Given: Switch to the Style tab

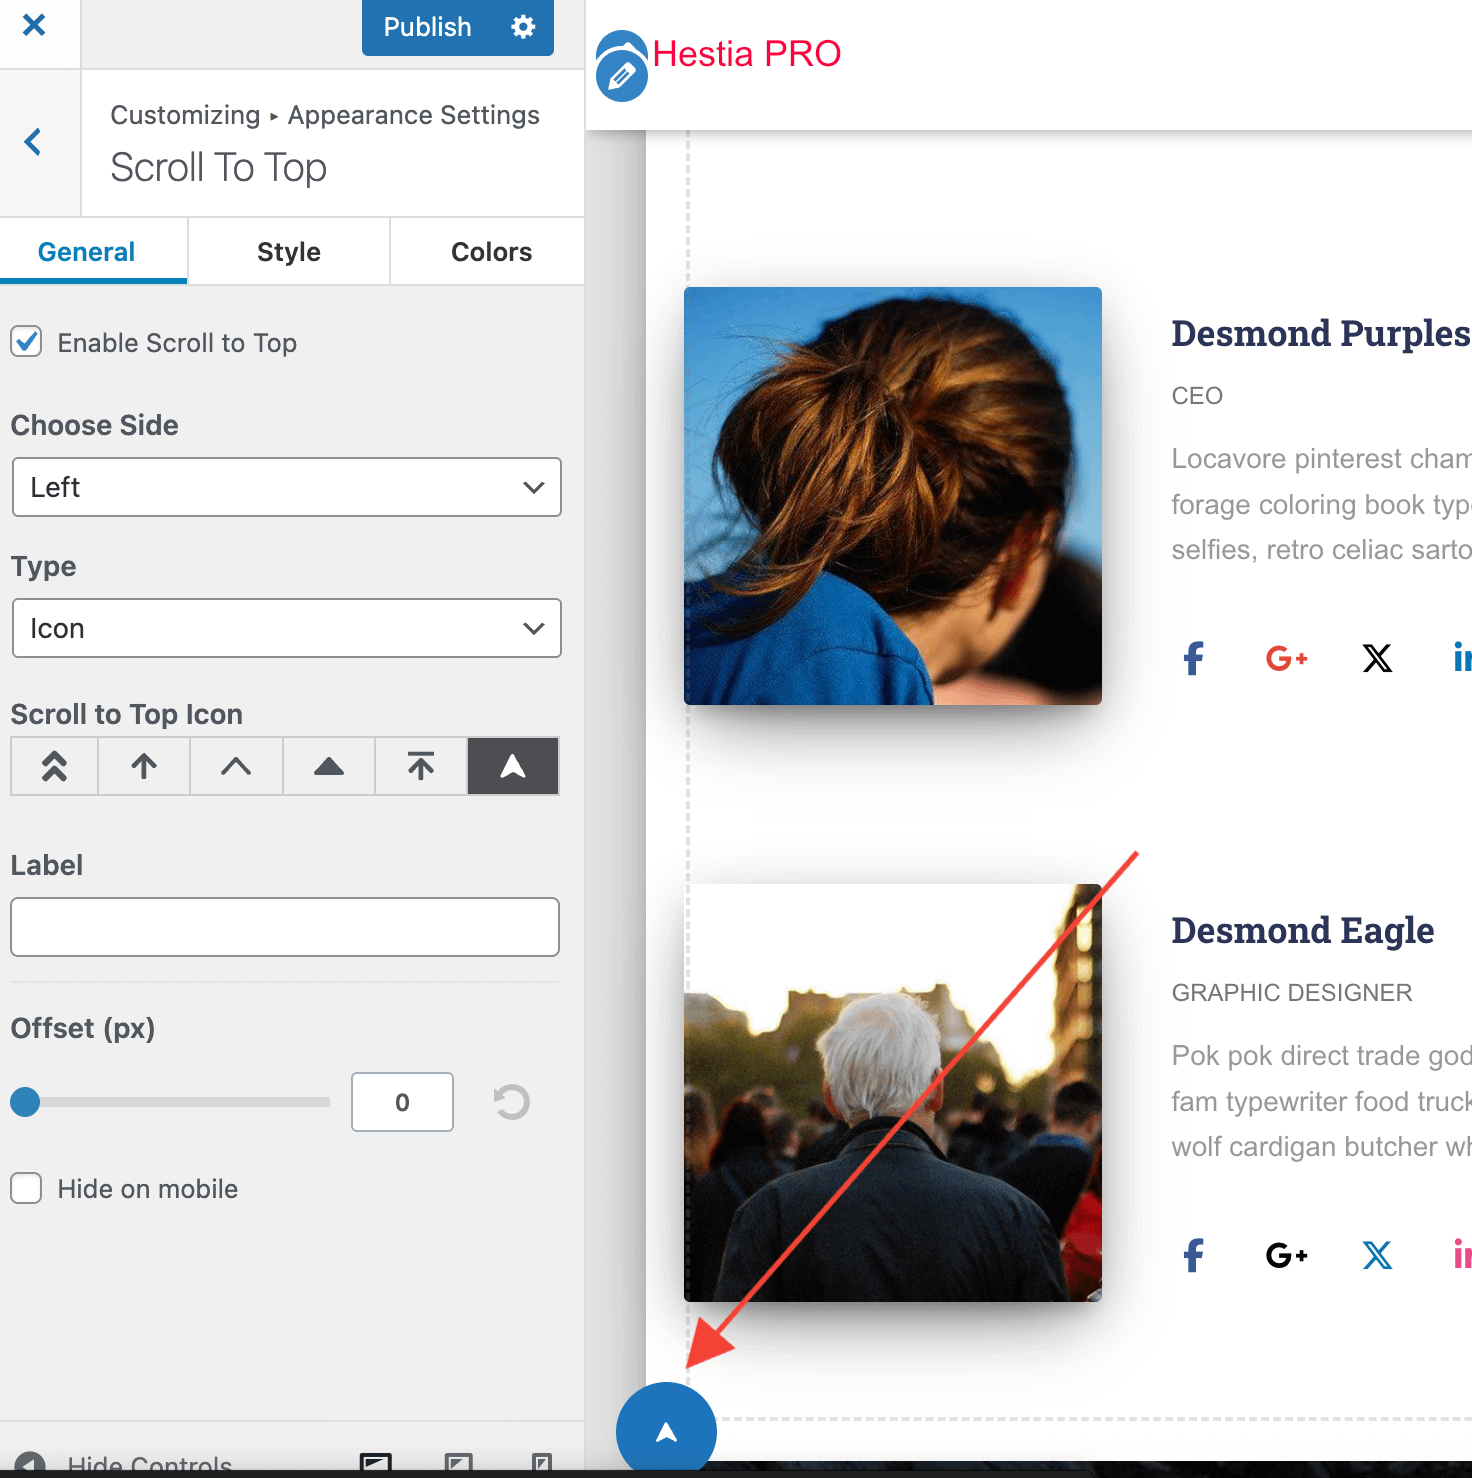Looking at the screenshot, I should coord(288,252).
